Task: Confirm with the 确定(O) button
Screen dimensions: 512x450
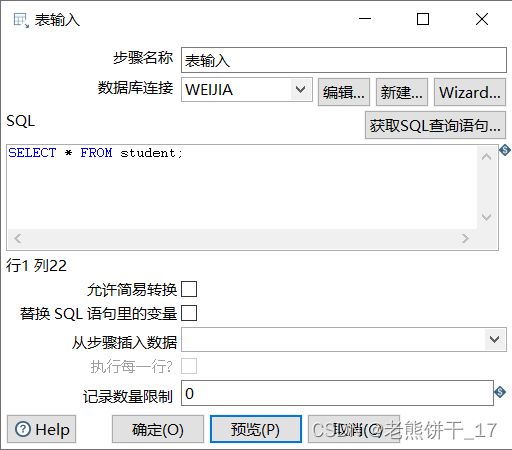Action: click(158, 429)
